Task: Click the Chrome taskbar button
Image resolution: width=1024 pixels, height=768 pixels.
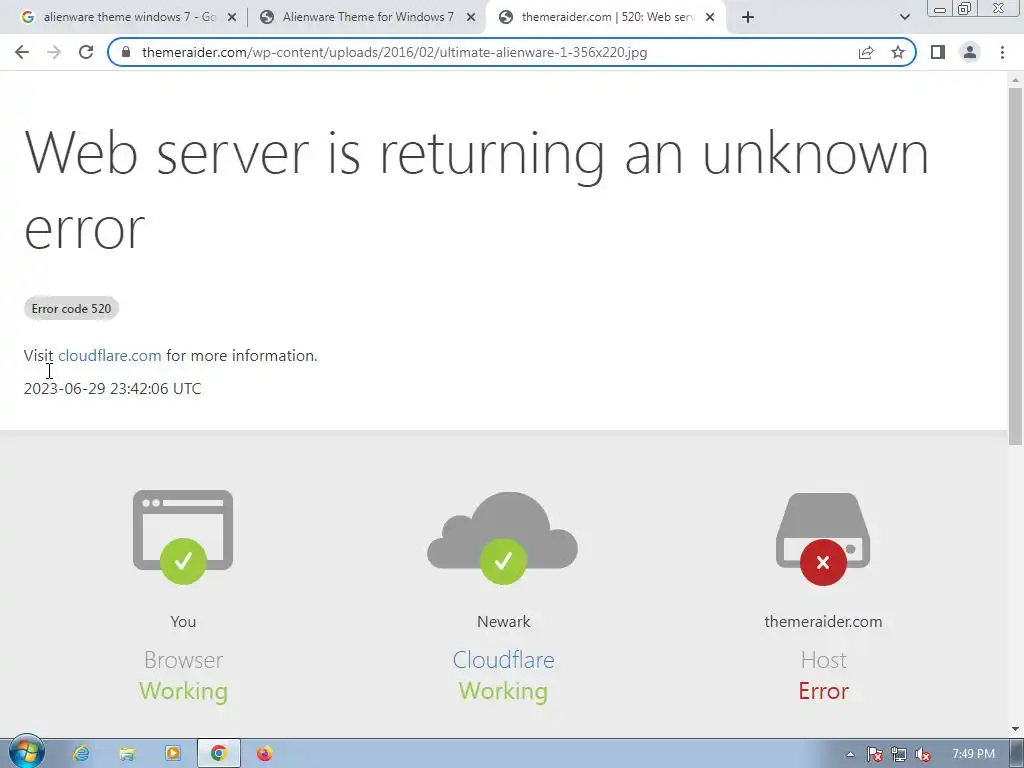Action: (x=219, y=754)
